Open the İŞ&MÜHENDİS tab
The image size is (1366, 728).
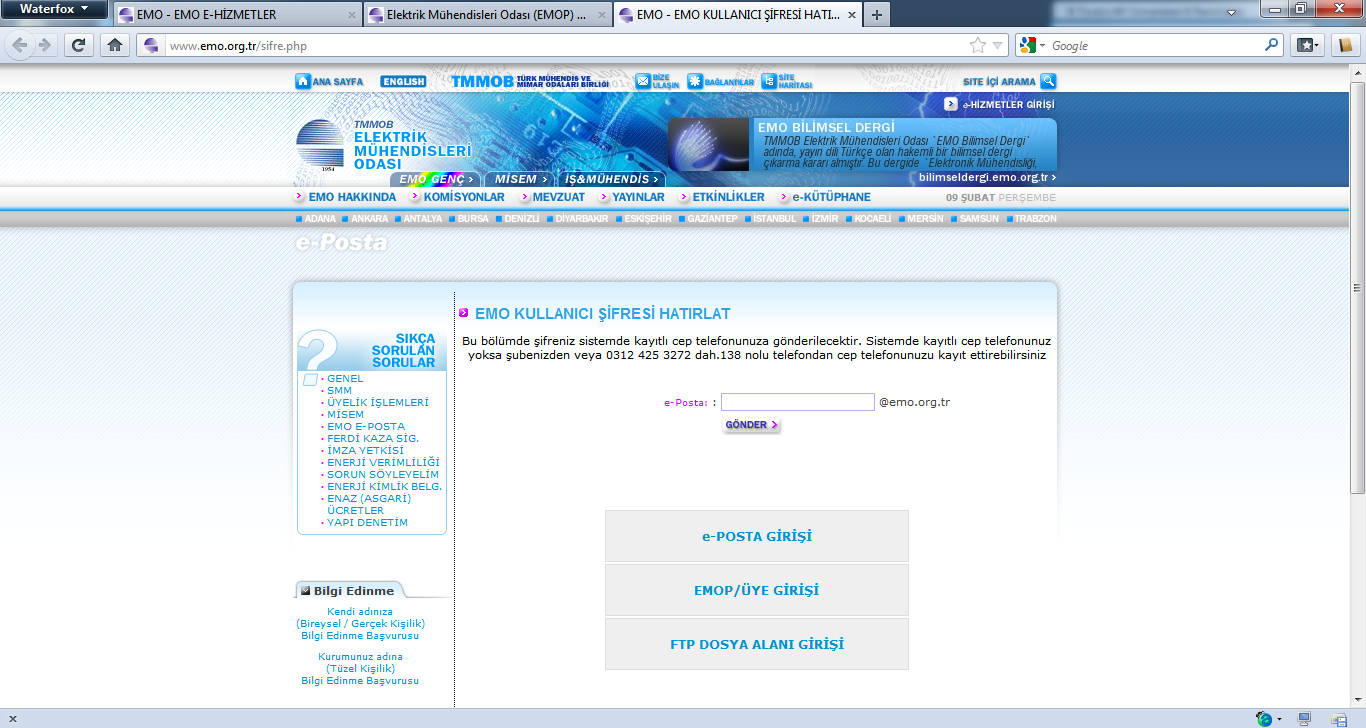click(x=611, y=179)
